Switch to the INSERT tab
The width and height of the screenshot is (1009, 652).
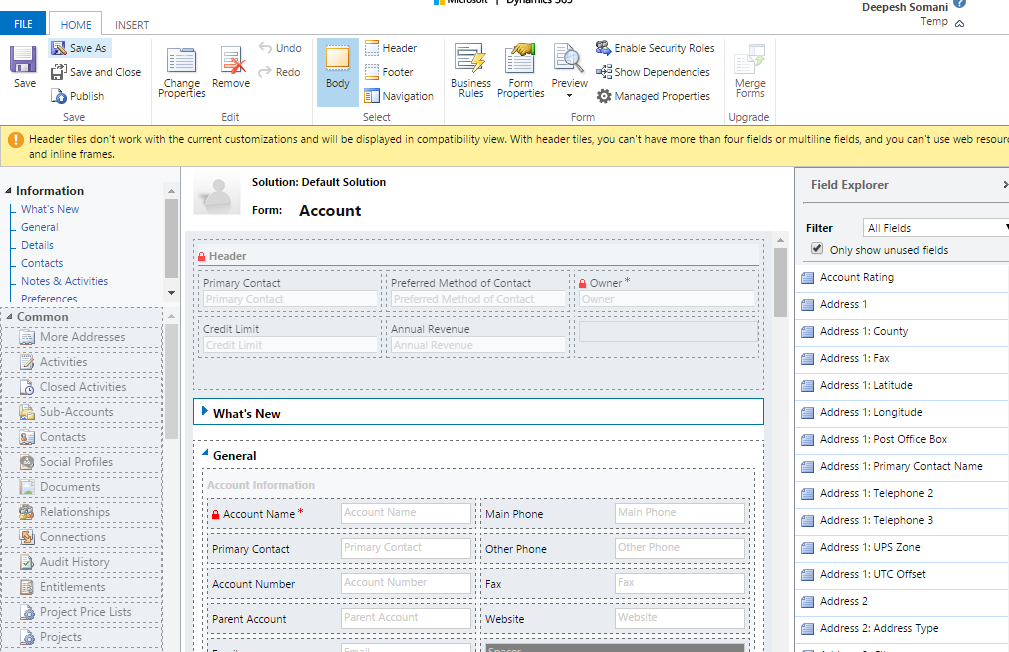132,24
